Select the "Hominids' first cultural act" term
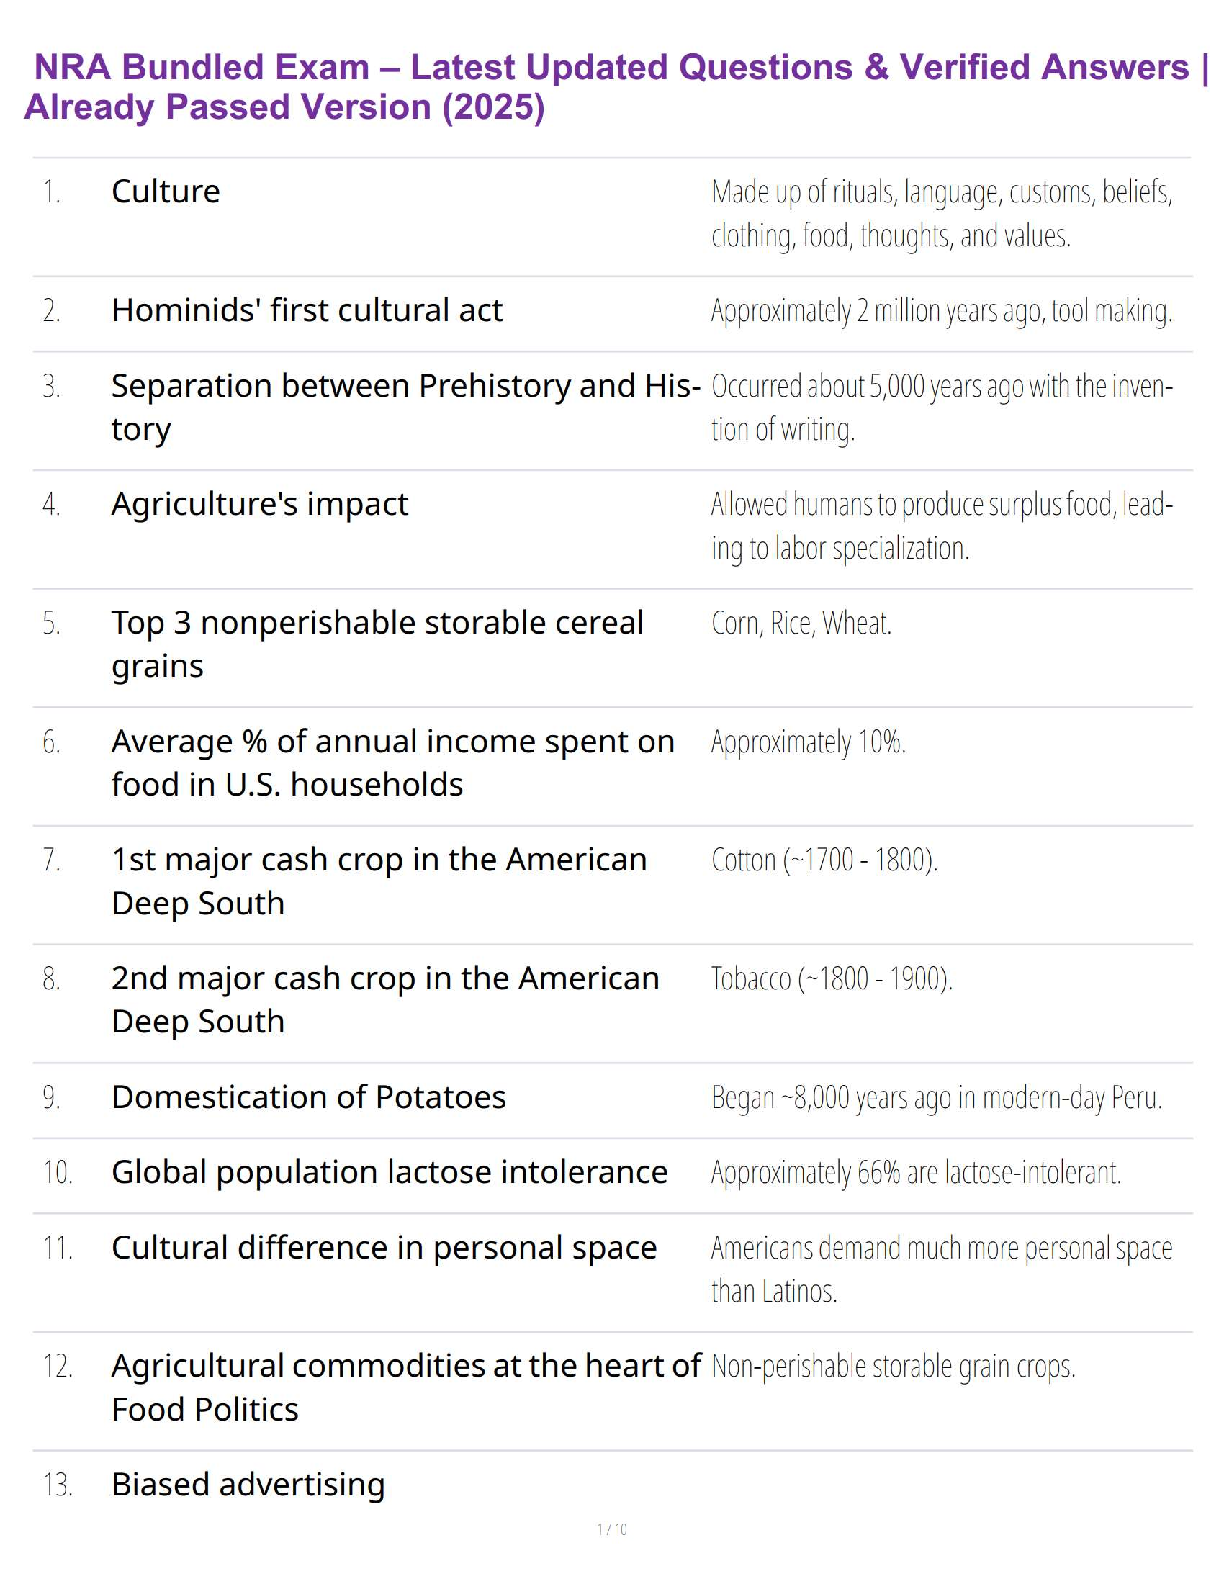 307,311
